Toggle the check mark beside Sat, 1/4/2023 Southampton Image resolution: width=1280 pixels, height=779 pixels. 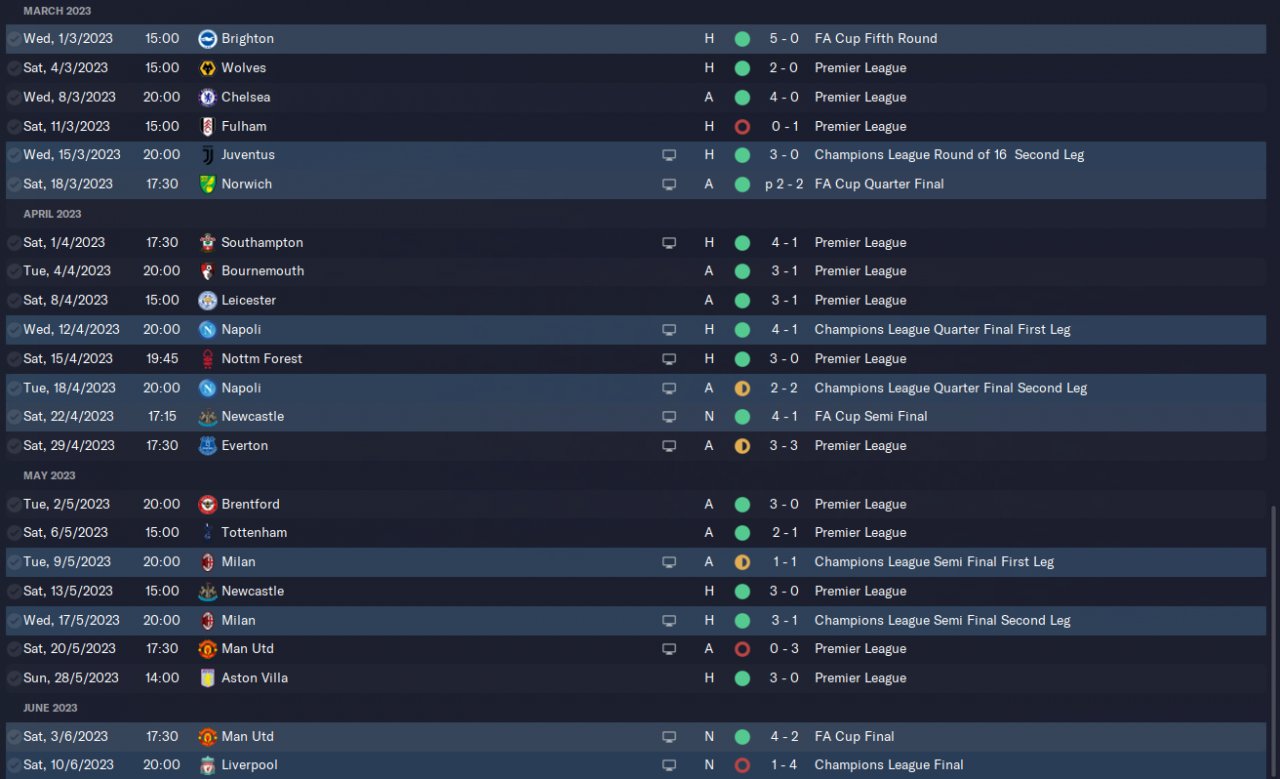pos(14,243)
